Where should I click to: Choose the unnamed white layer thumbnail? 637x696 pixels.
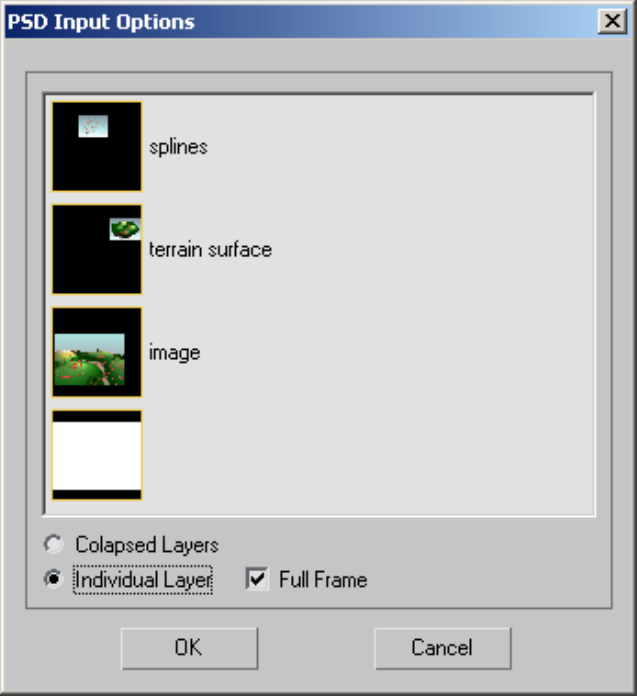[97, 455]
